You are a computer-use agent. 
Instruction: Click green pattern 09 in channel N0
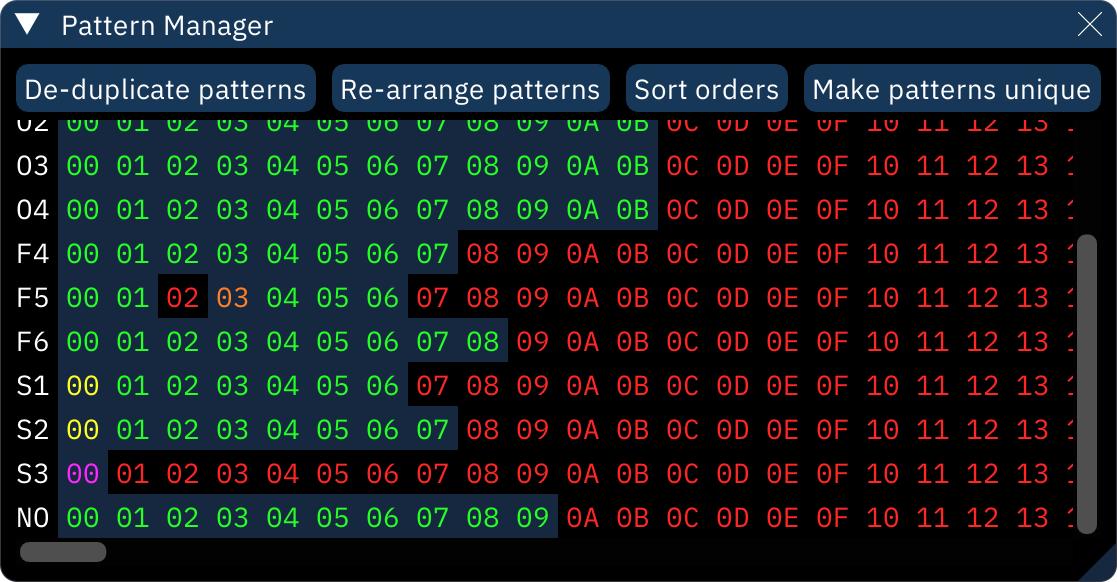click(533, 517)
